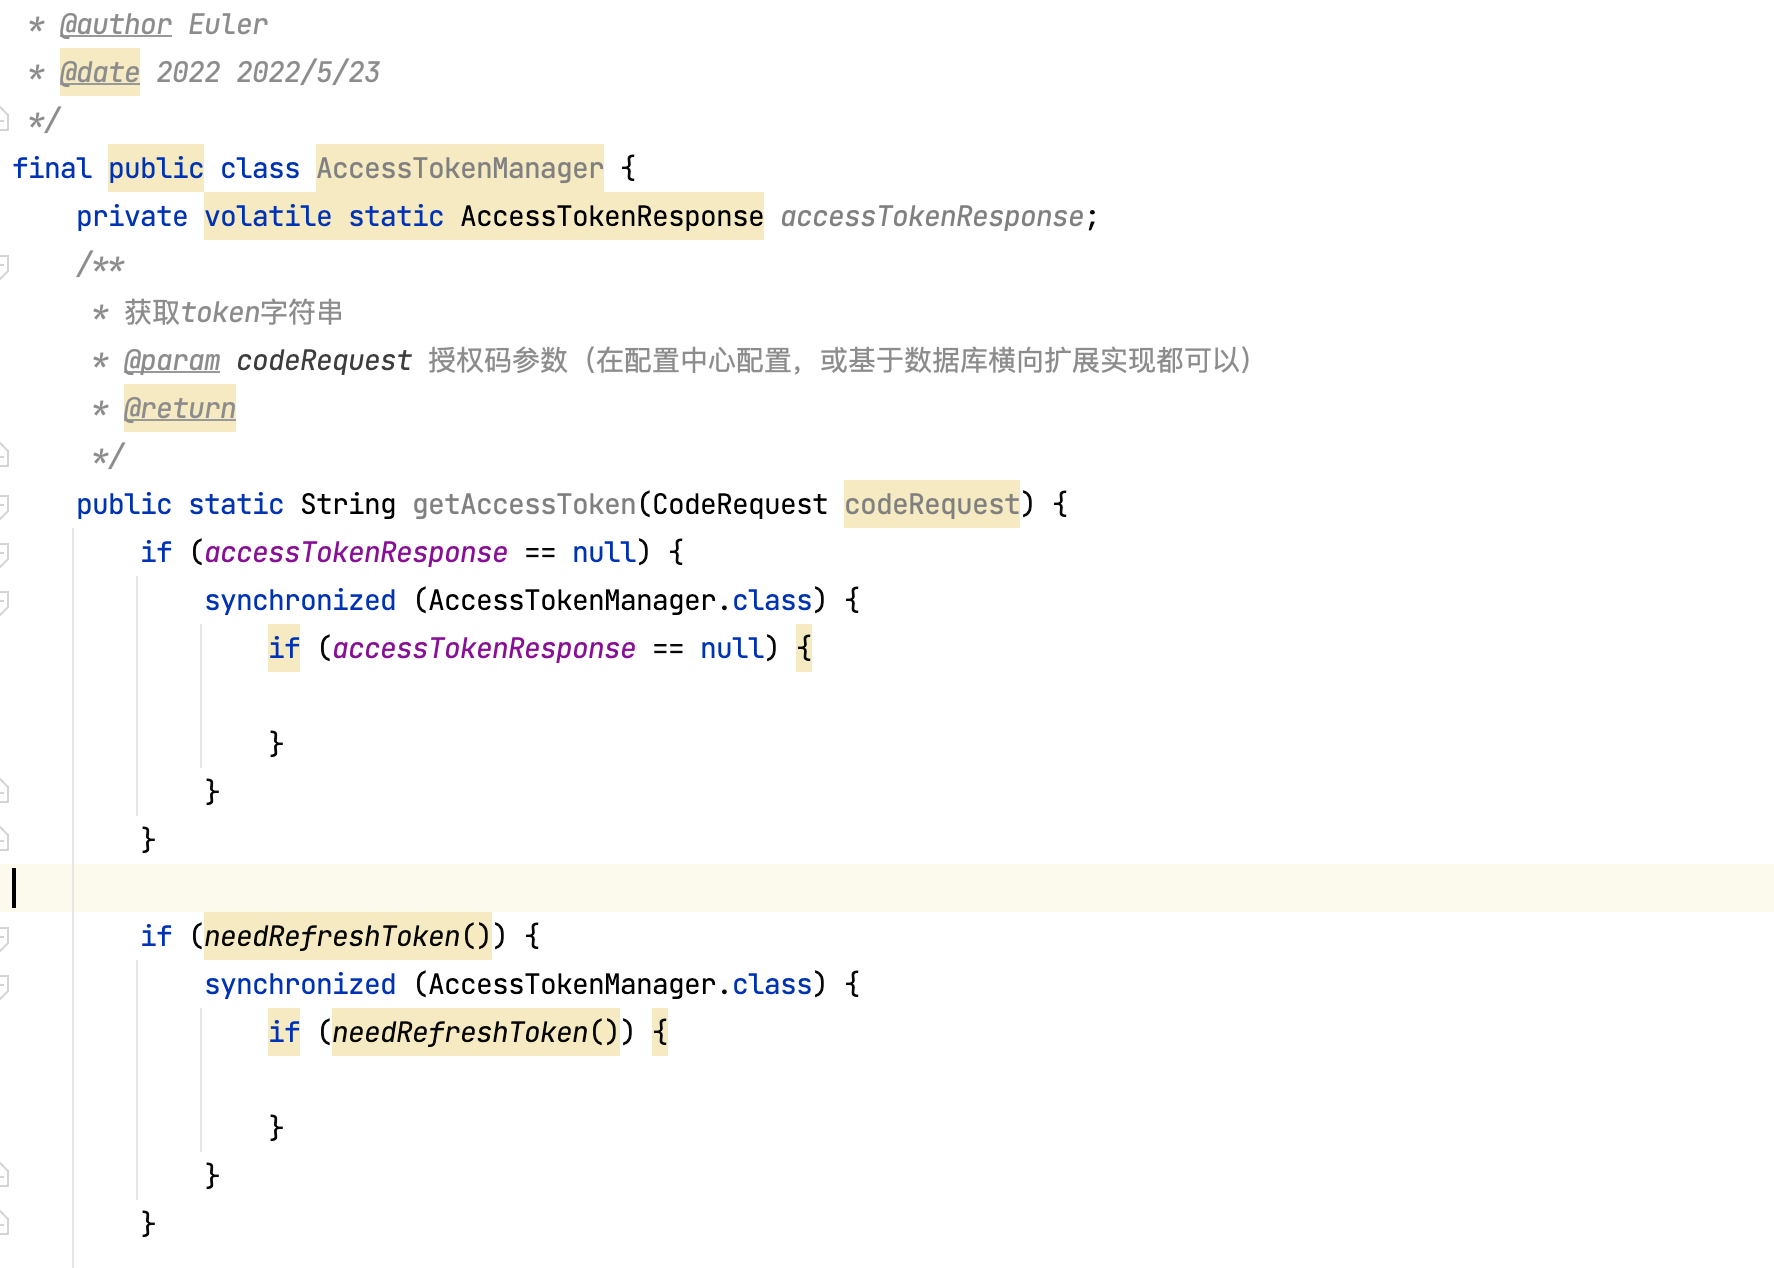Click highlighted opening brace after inner null check
The width and height of the screenshot is (1774, 1268).
point(804,648)
